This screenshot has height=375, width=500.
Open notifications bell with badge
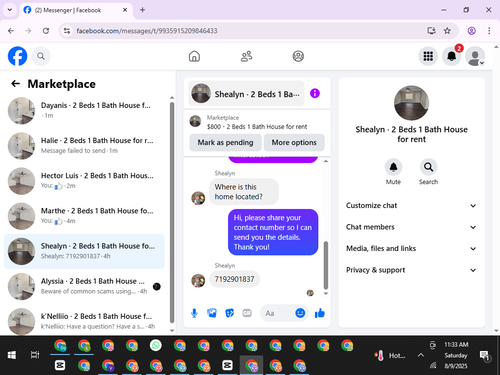click(452, 56)
